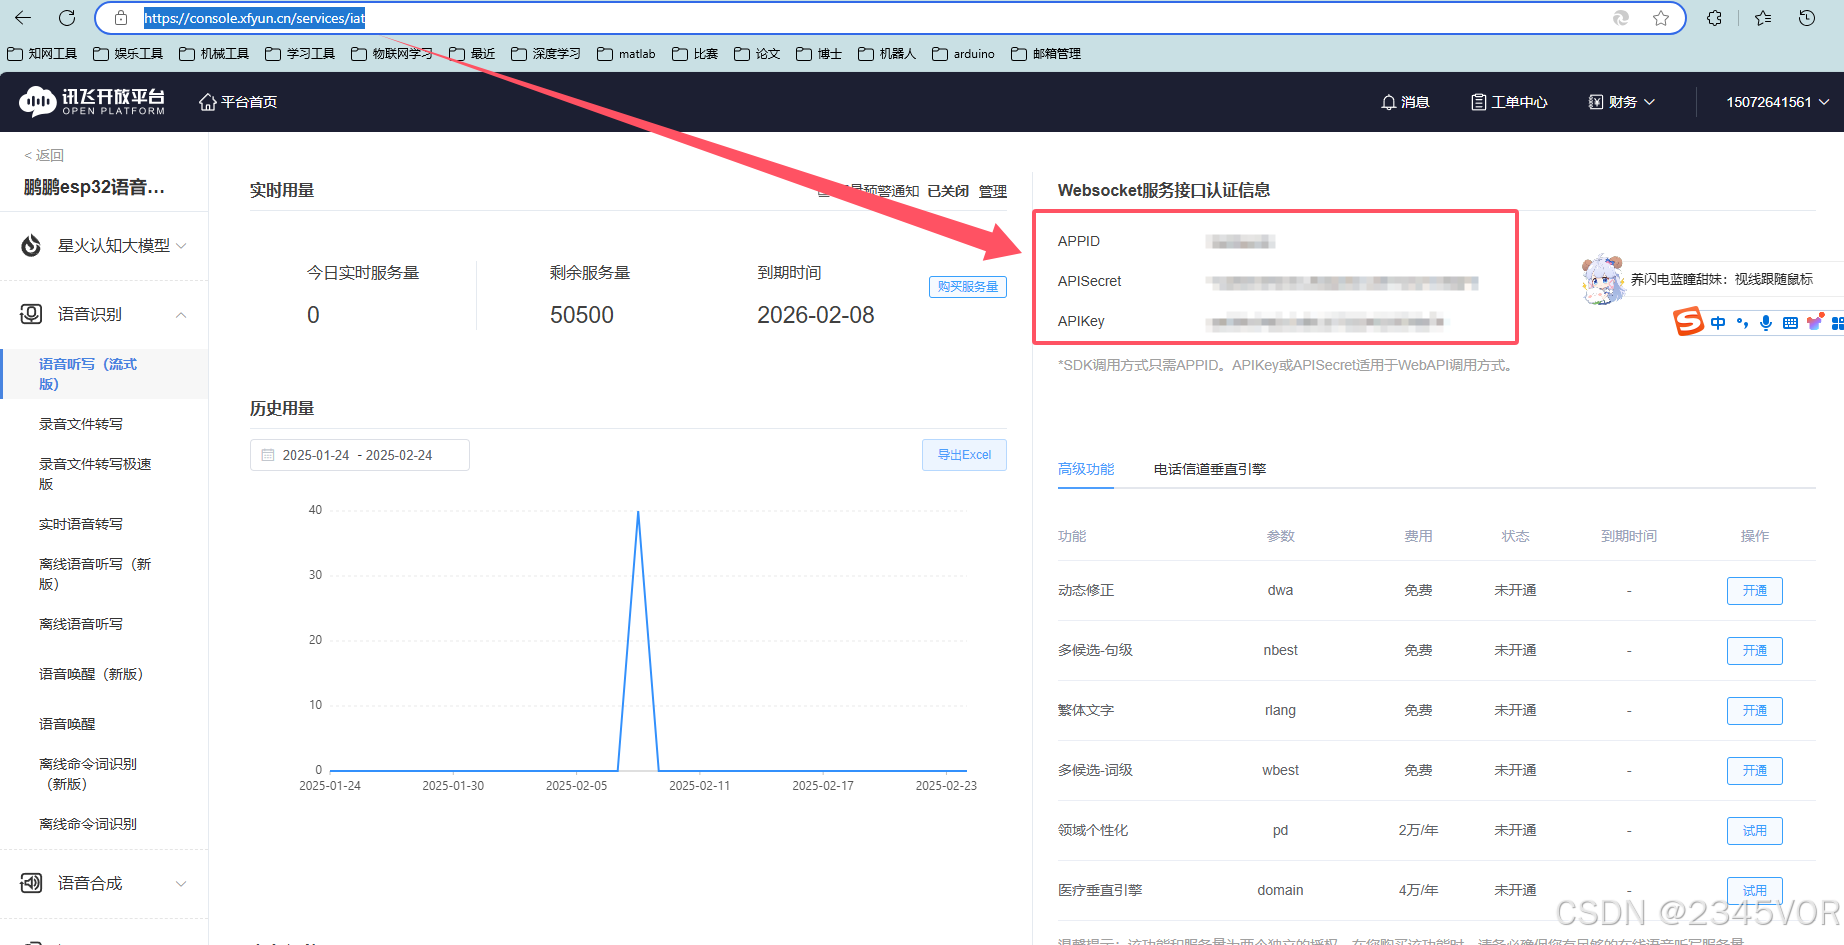Click 试用 for 领域个性化
Screen dimensions: 1844x945
click(1755, 831)
